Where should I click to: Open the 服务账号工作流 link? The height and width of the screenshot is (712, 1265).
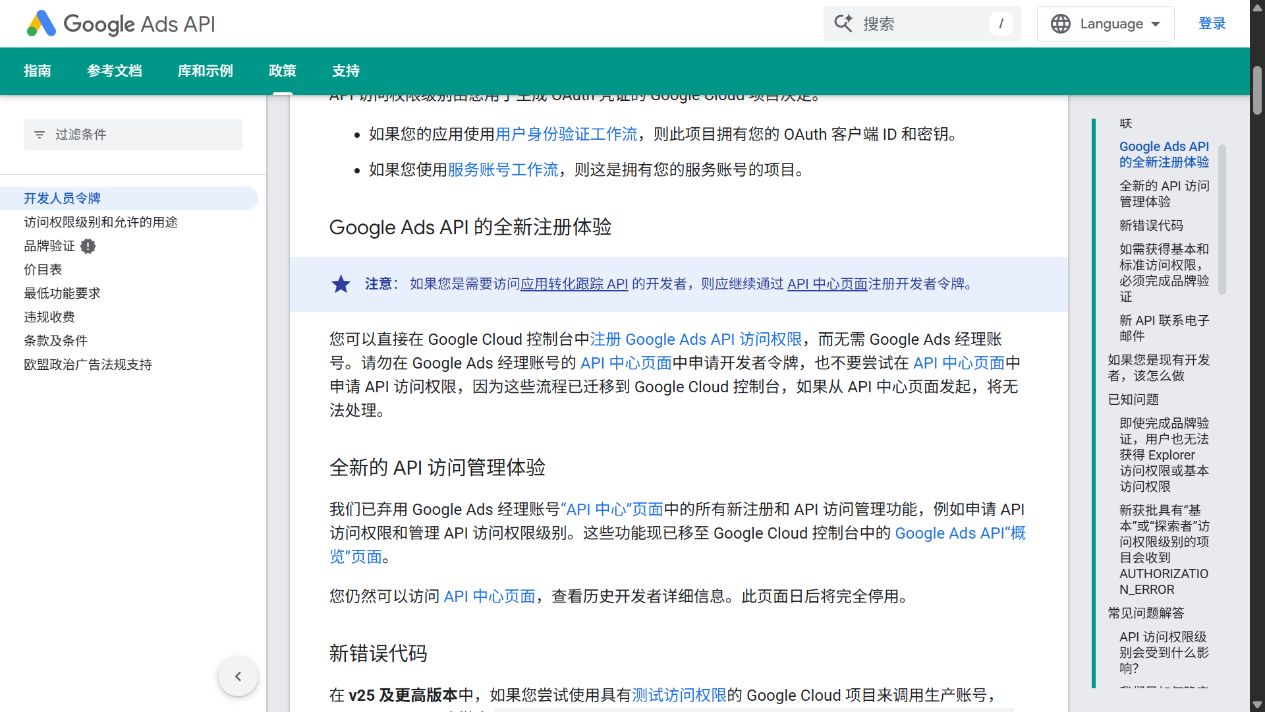tap(502, 170)
